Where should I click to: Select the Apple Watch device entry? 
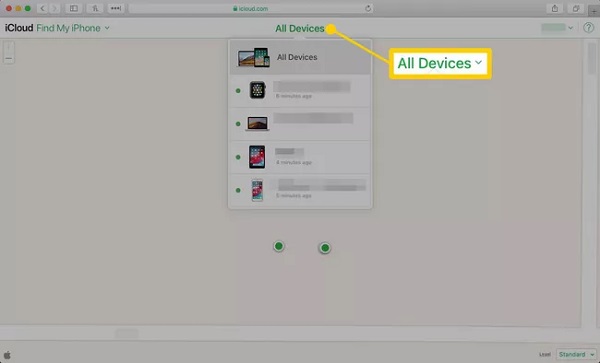point(300,91)
